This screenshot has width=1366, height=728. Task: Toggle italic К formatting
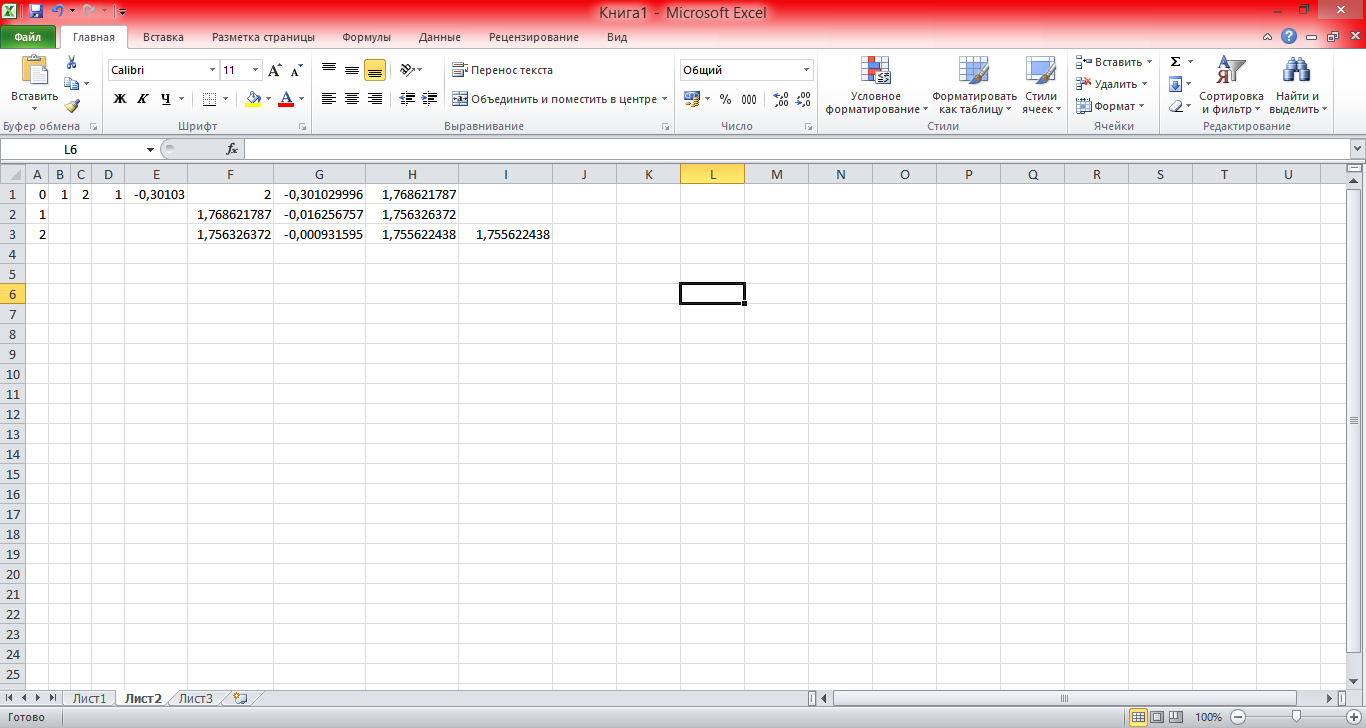[x=143, y=99]
